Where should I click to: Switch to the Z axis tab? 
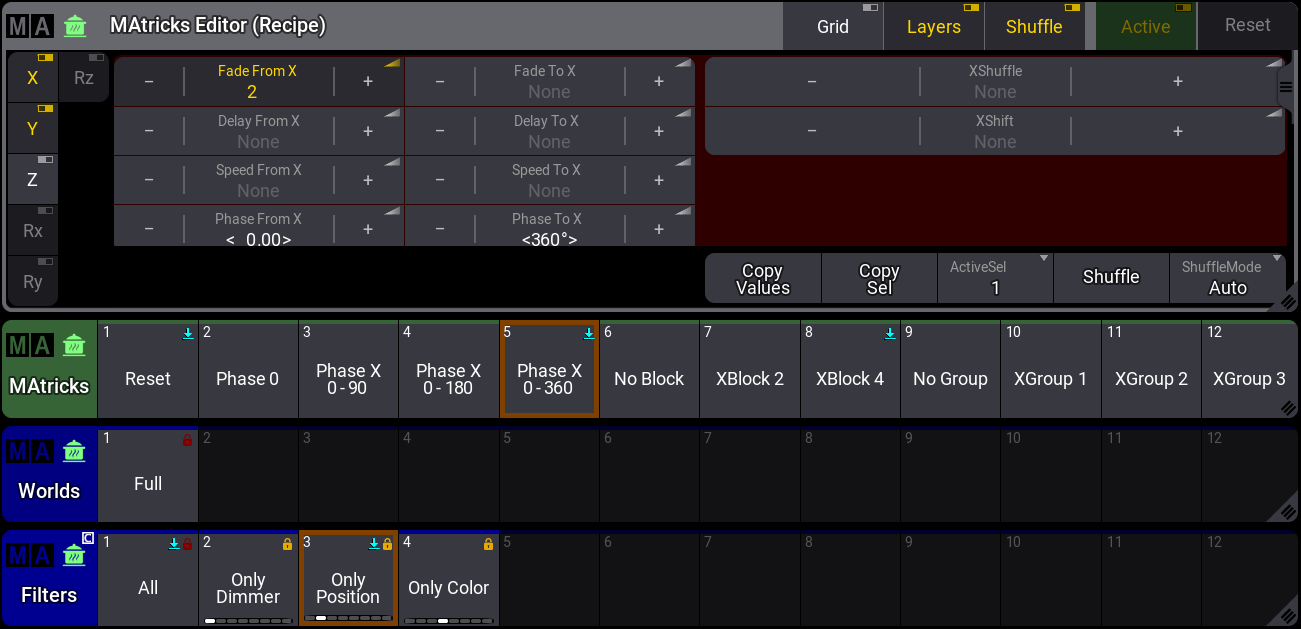[33, 180]
